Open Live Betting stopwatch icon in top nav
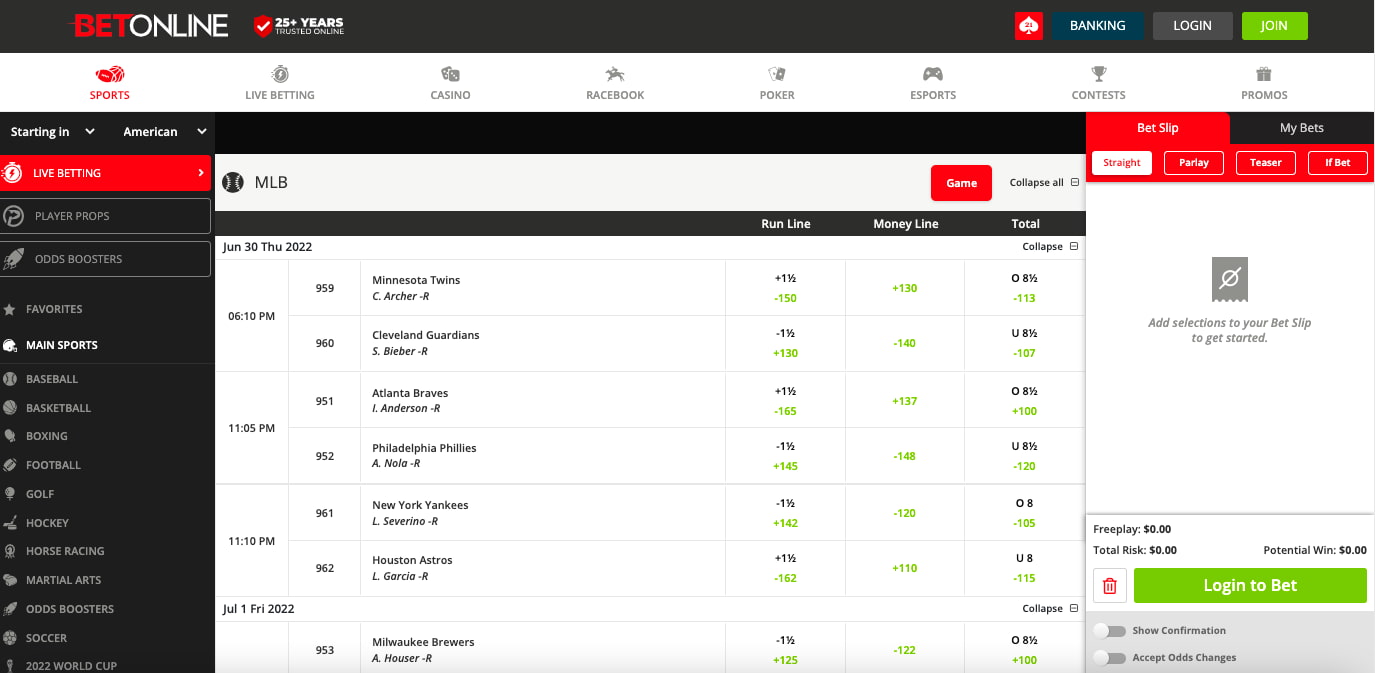 (280, 75)
